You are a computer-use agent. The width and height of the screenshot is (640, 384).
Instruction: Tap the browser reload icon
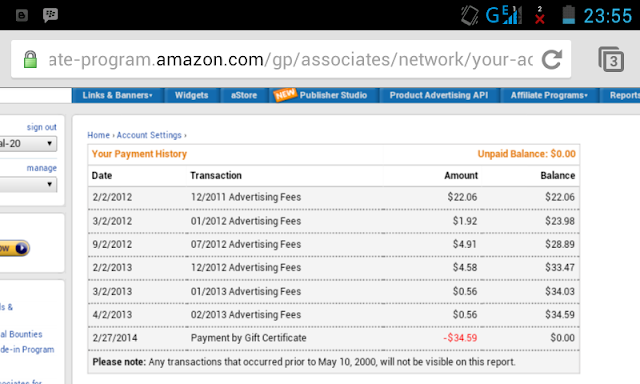(x=552, y=60)
